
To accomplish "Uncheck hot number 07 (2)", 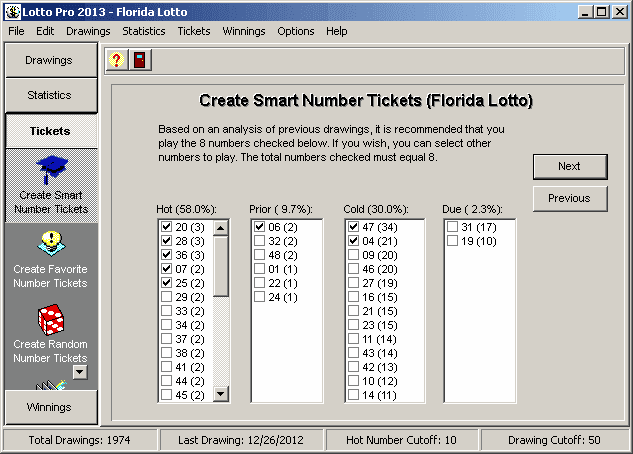I will click(x=166, y=269).
